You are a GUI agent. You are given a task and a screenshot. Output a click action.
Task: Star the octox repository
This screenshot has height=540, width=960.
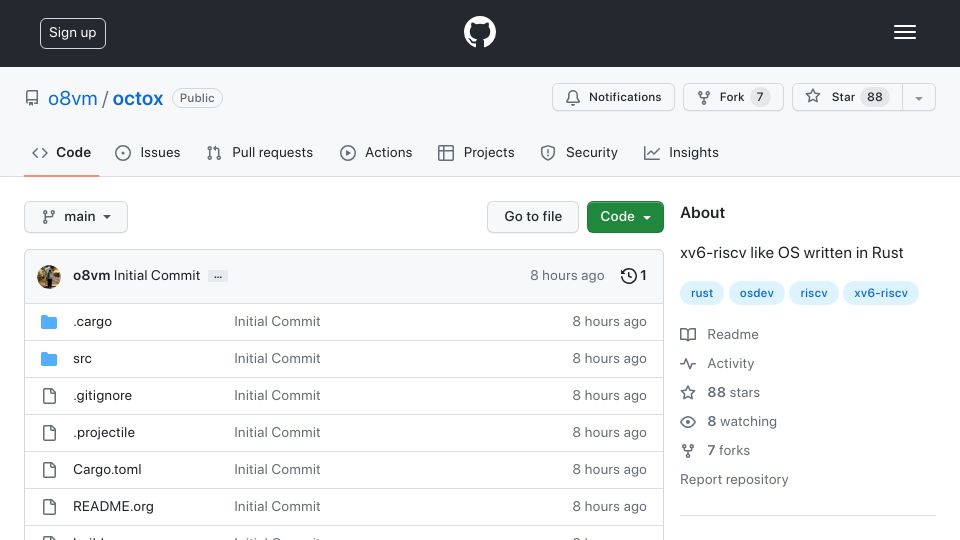[x=847, y=97]
